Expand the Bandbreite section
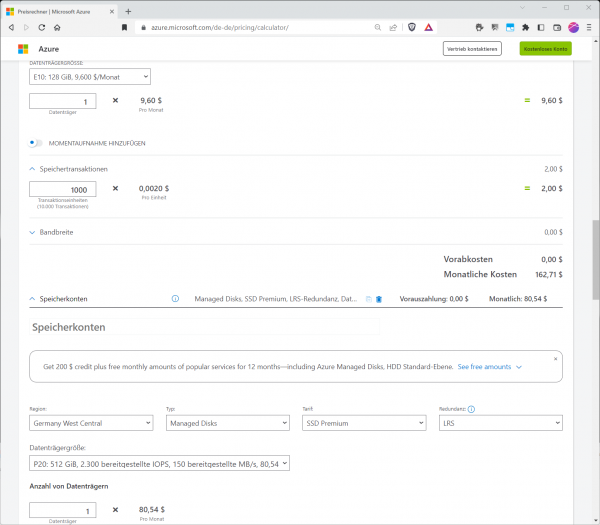Viewport: 600px width, 525px height. pos(32,232)
